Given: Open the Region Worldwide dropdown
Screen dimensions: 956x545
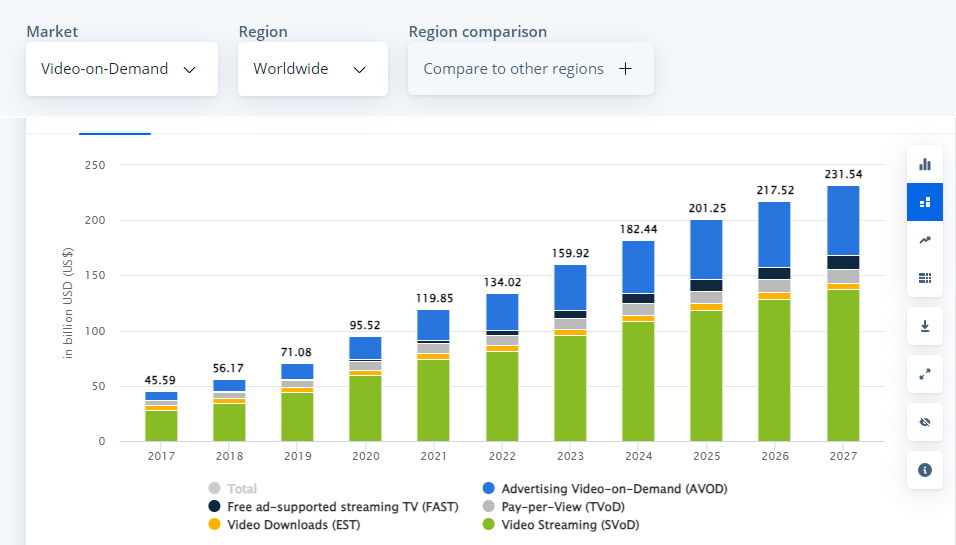Looking at the screenshot, I should [313, 69].
